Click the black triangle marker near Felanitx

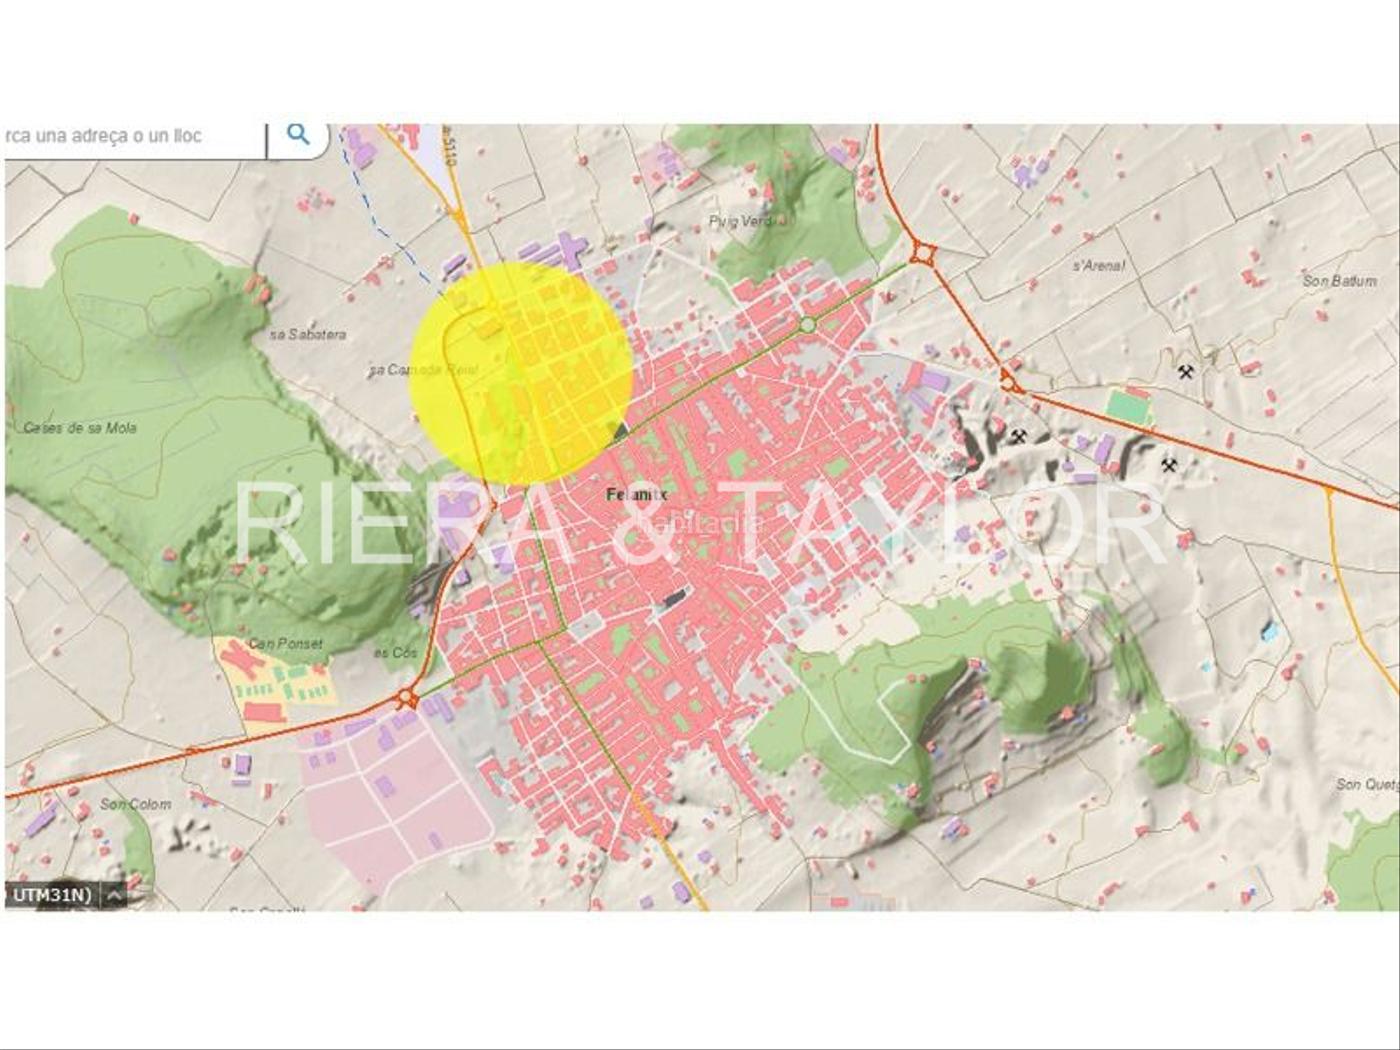[621, 431]
